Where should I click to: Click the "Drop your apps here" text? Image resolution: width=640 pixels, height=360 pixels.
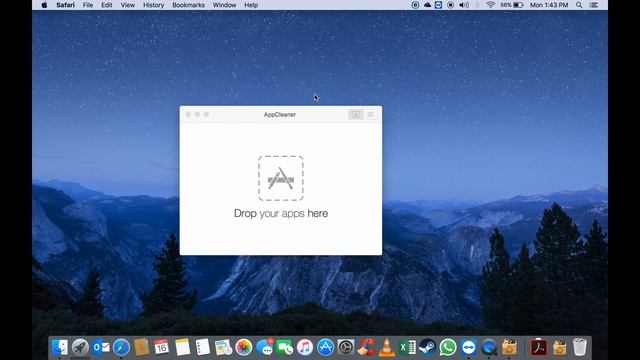pos(281,213)
